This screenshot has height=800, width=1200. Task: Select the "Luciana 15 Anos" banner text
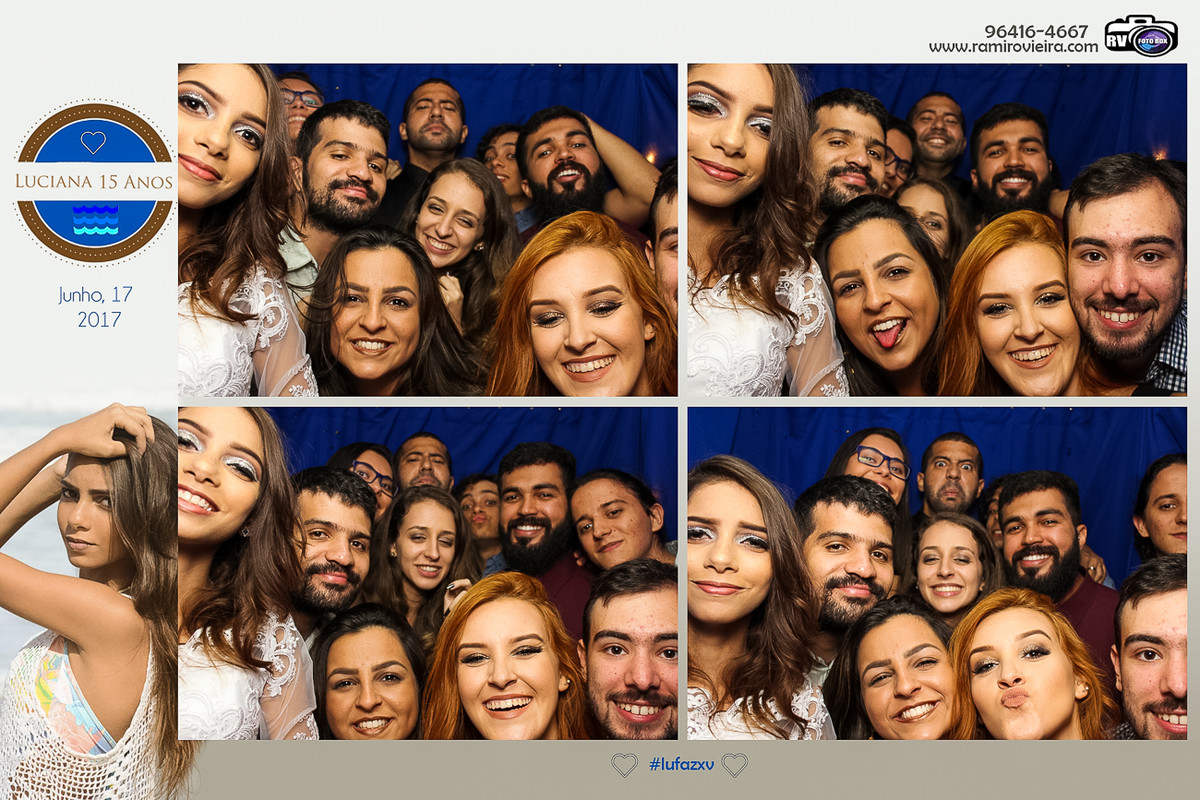(x=94, y=182)
